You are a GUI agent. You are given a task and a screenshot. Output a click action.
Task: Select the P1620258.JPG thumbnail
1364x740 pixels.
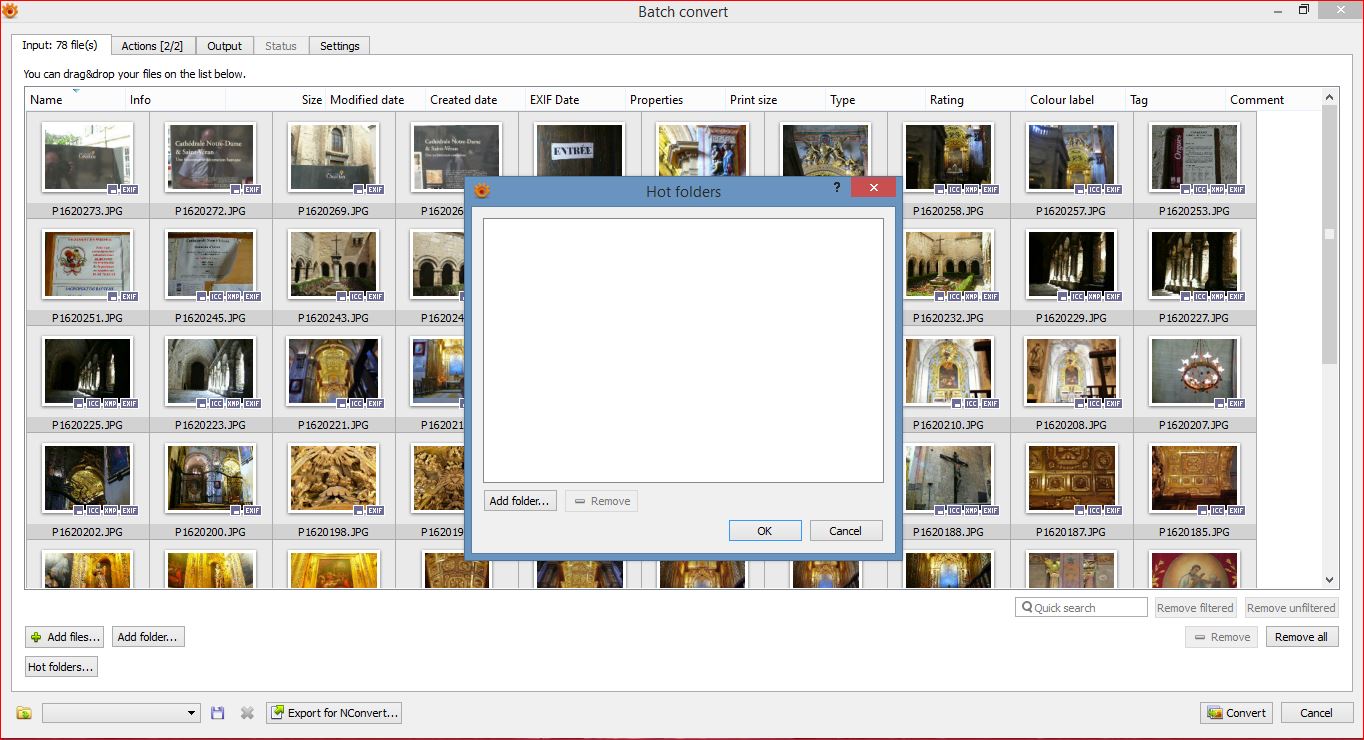click(948, 157)
